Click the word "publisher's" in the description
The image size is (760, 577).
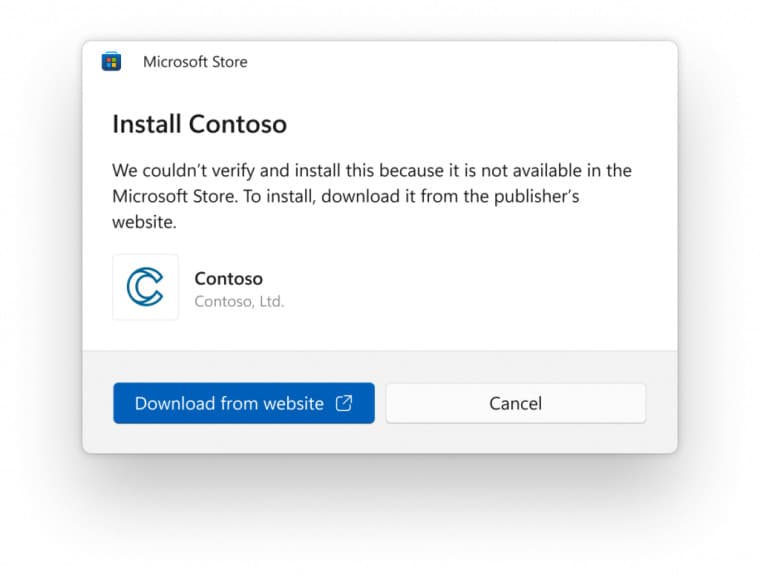532,196
